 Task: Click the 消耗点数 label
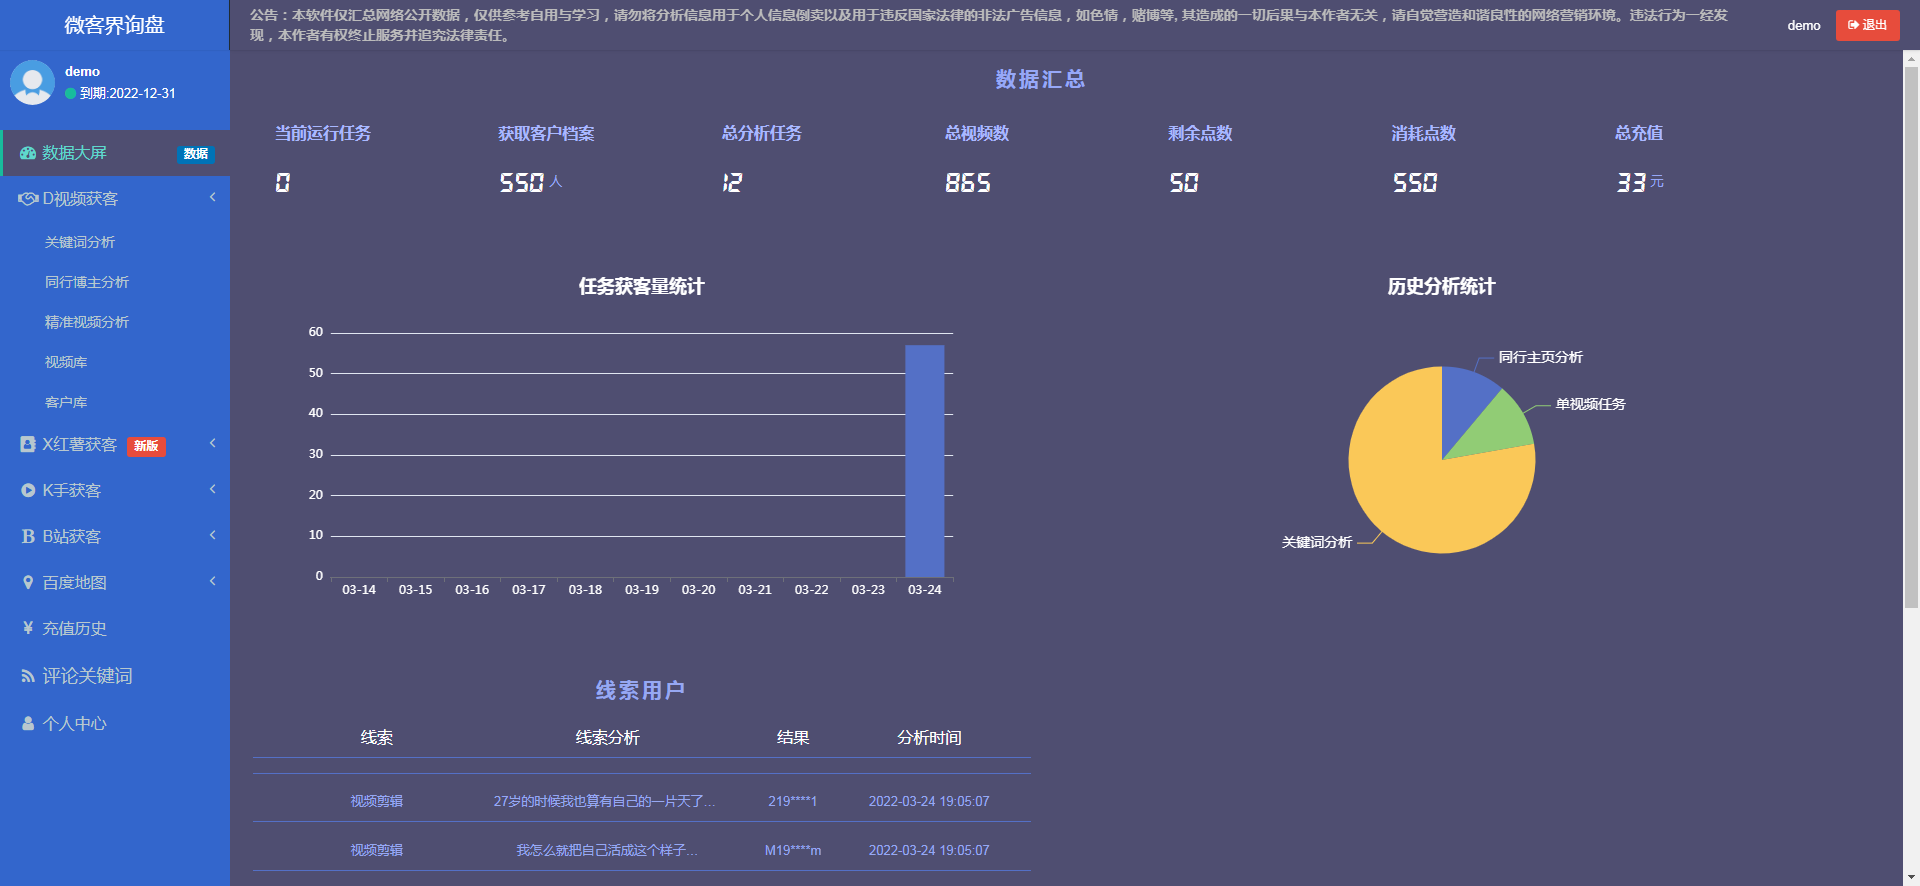[x=1423, y=133]
